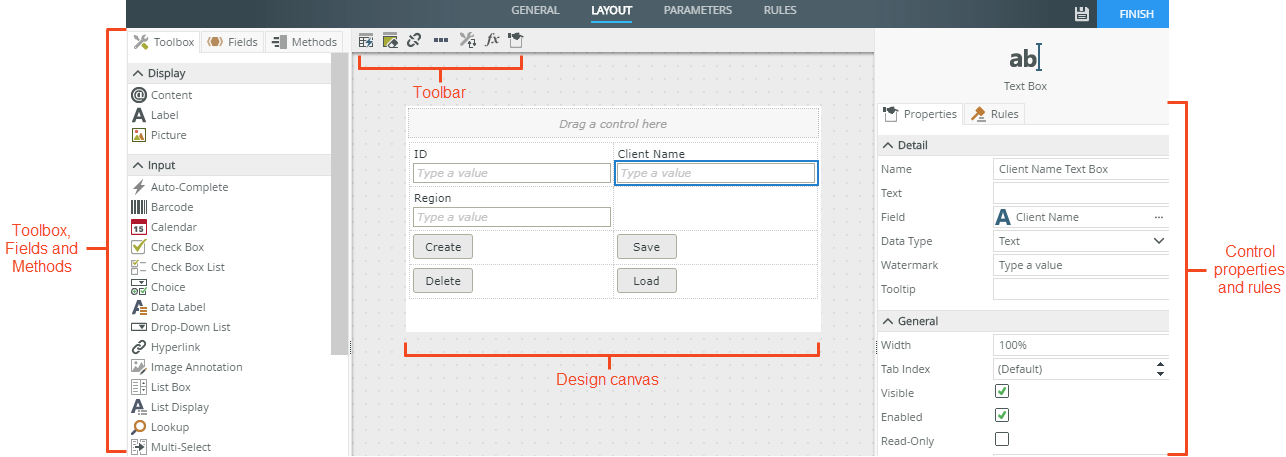
Task: Select the Data Label control
Action: click(x=169, y=307)
